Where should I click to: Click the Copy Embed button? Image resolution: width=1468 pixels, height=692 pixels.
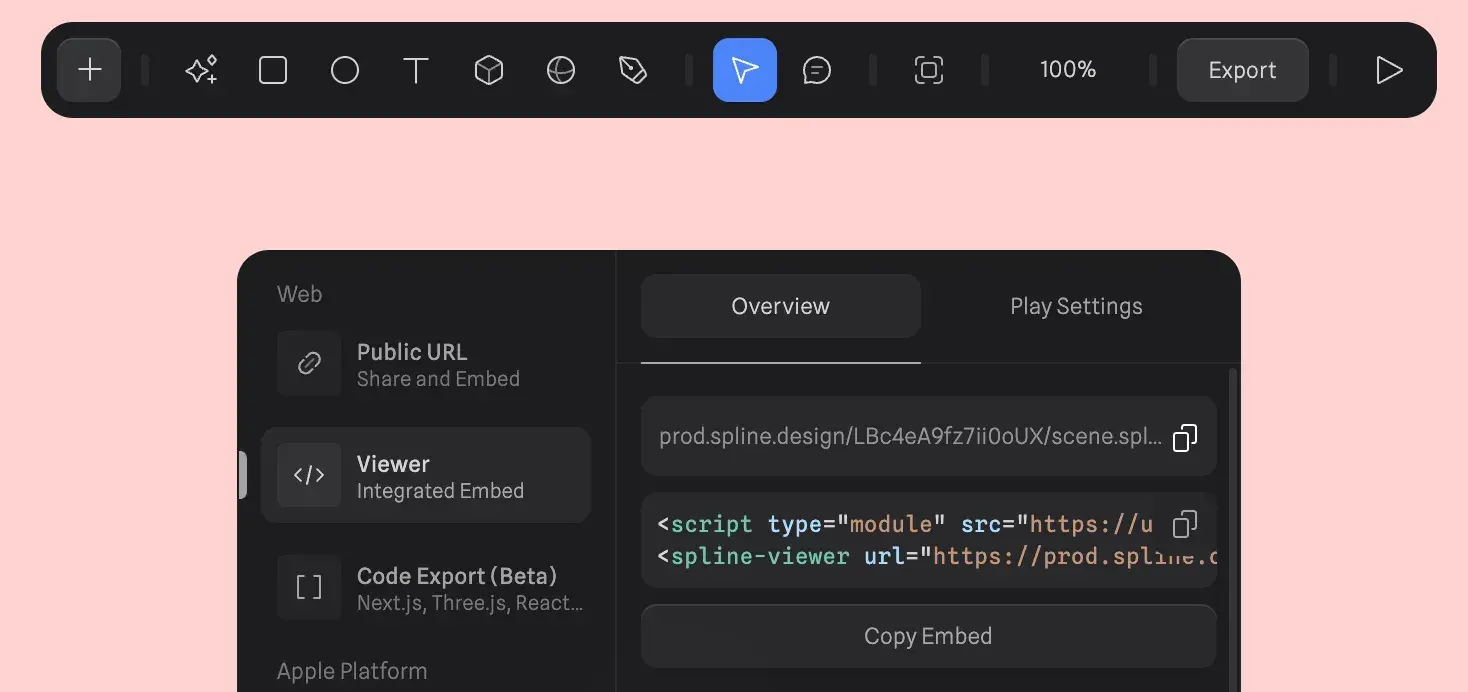[928, 636]
